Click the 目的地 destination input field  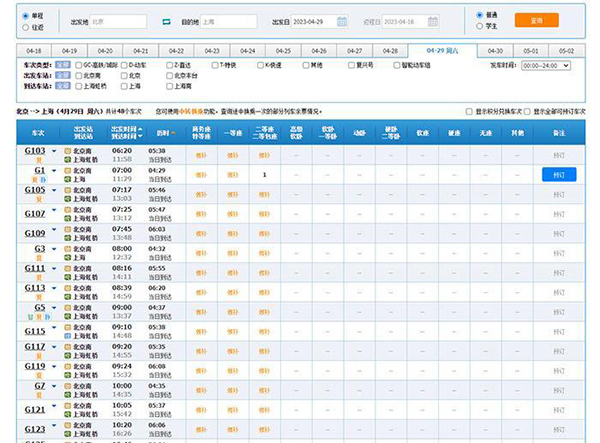pyautogui.click(x=230, y=20)
